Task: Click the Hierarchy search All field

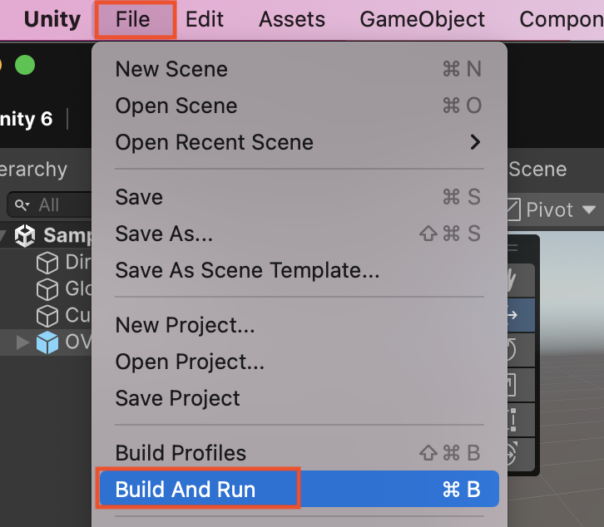Action: 50,205
